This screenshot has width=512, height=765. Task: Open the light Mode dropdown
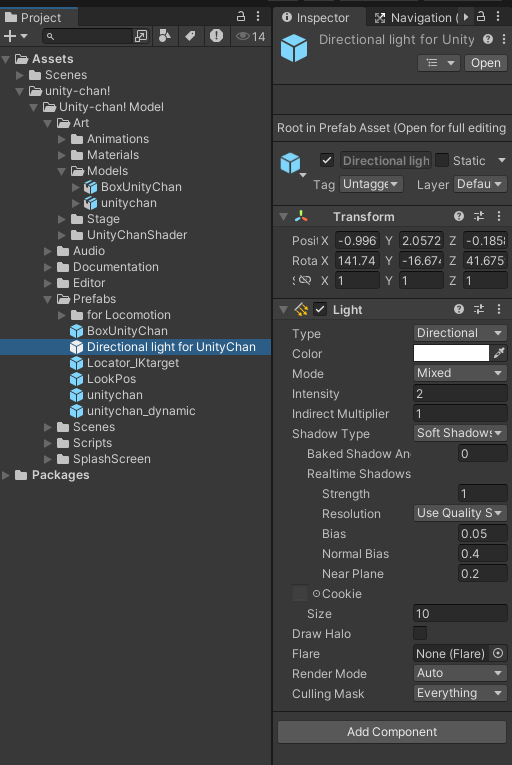[x=460, y=373]
